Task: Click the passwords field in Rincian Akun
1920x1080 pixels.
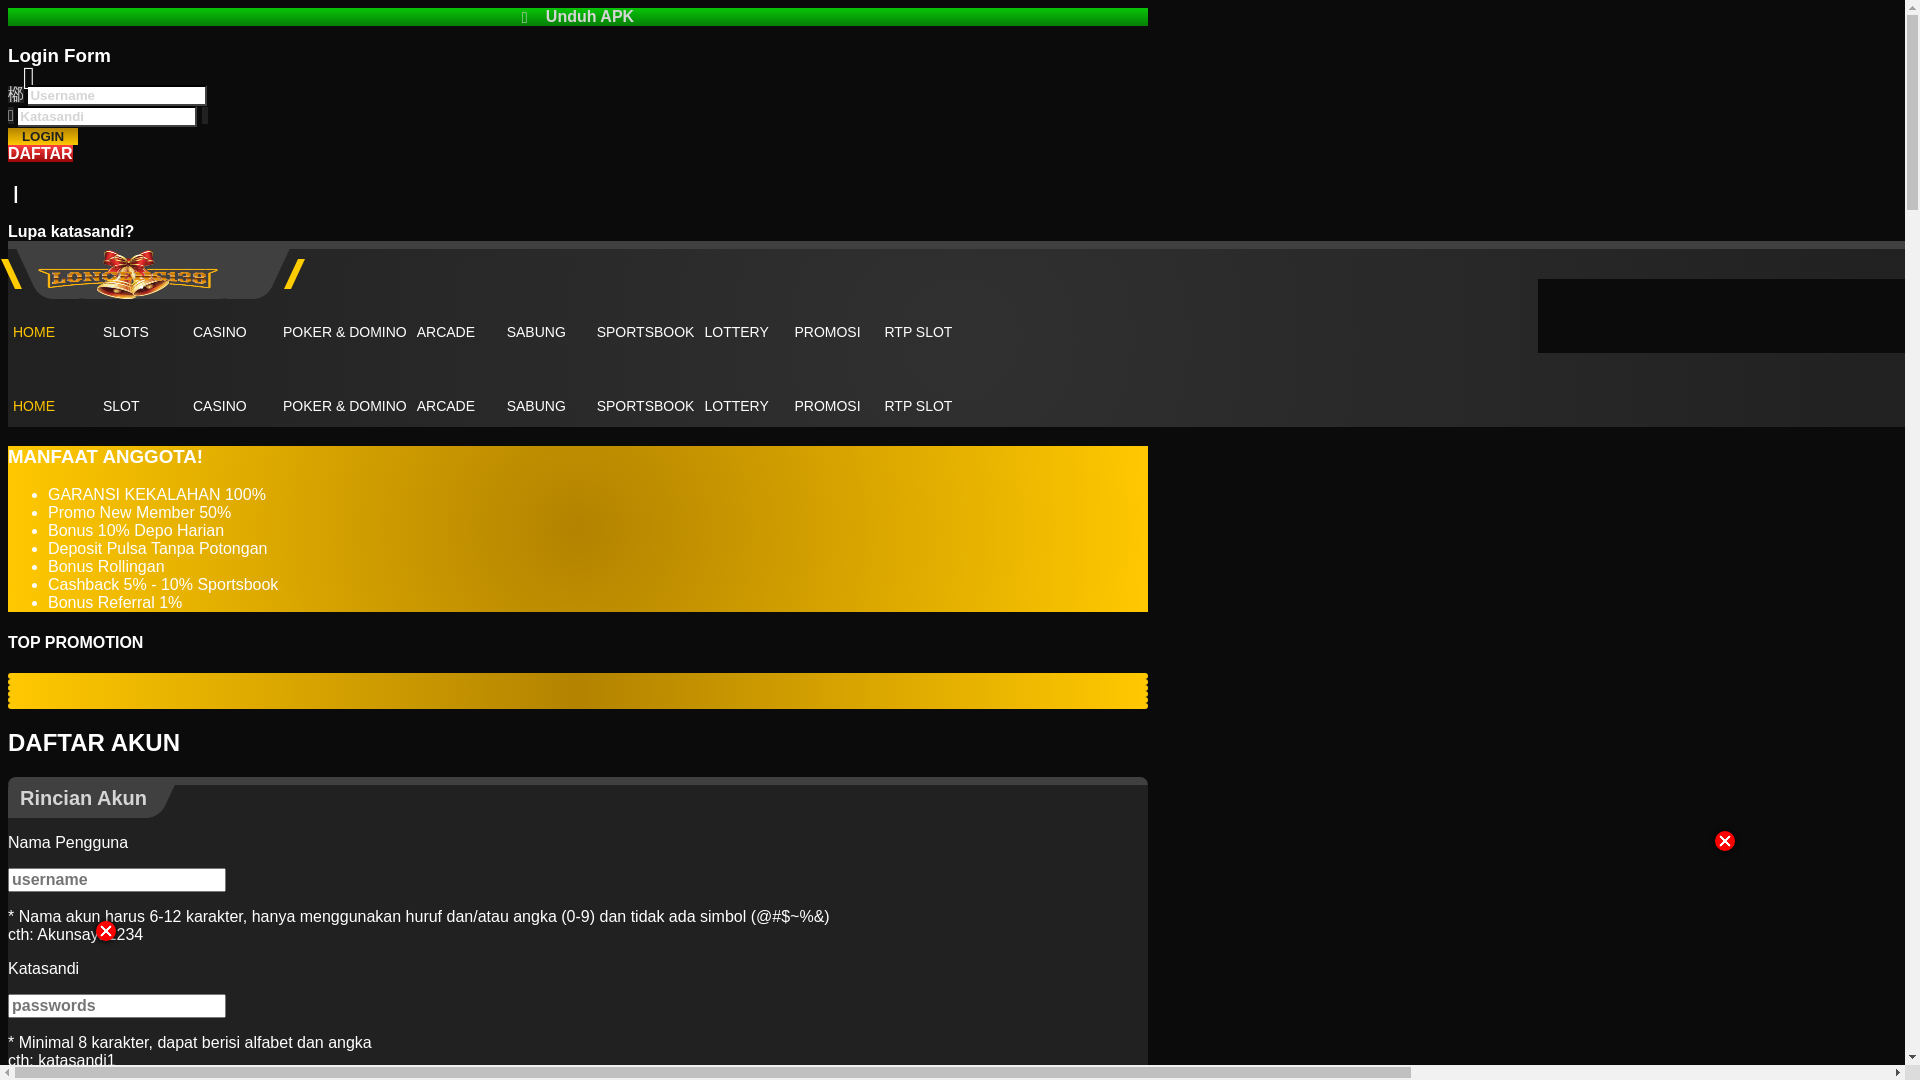Action: coord(117,1006)
